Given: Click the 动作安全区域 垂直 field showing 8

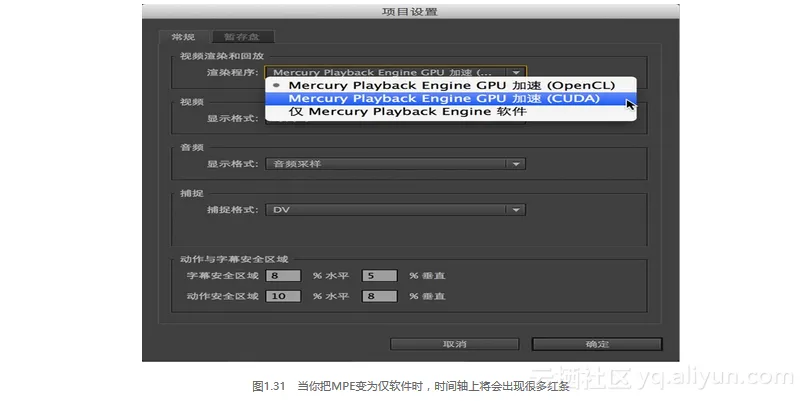Looking at the screenshot, I should pyautogui.click(x=379, y=296).
